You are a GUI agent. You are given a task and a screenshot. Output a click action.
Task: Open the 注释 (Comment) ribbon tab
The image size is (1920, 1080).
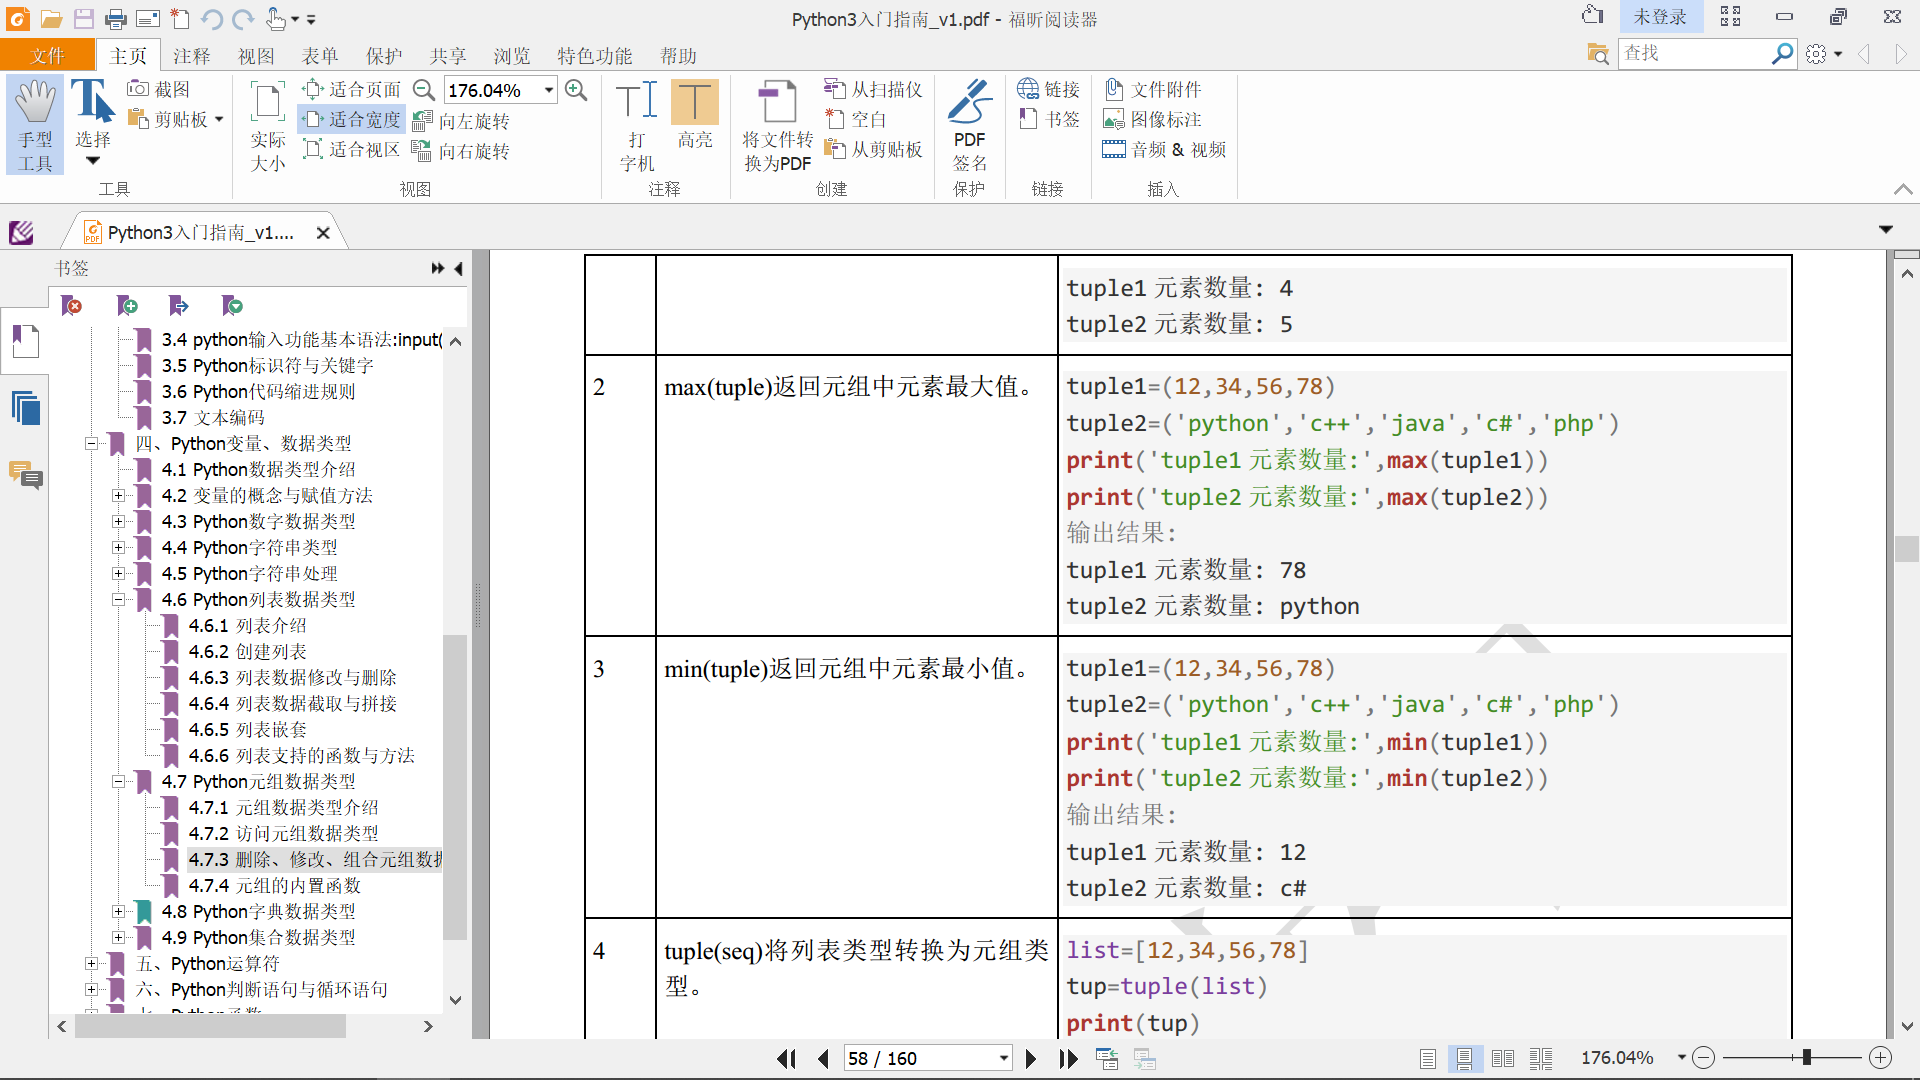191,56
